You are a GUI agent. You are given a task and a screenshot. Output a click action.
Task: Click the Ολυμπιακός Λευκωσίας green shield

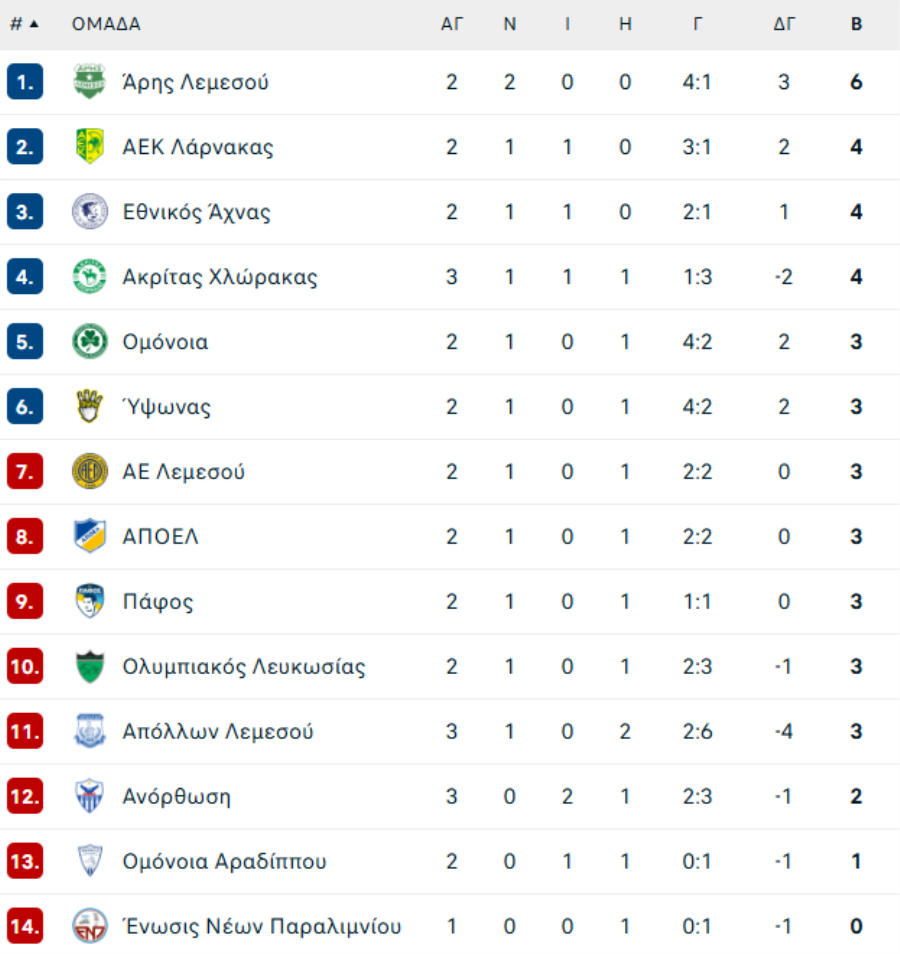(x=89, y=666)
